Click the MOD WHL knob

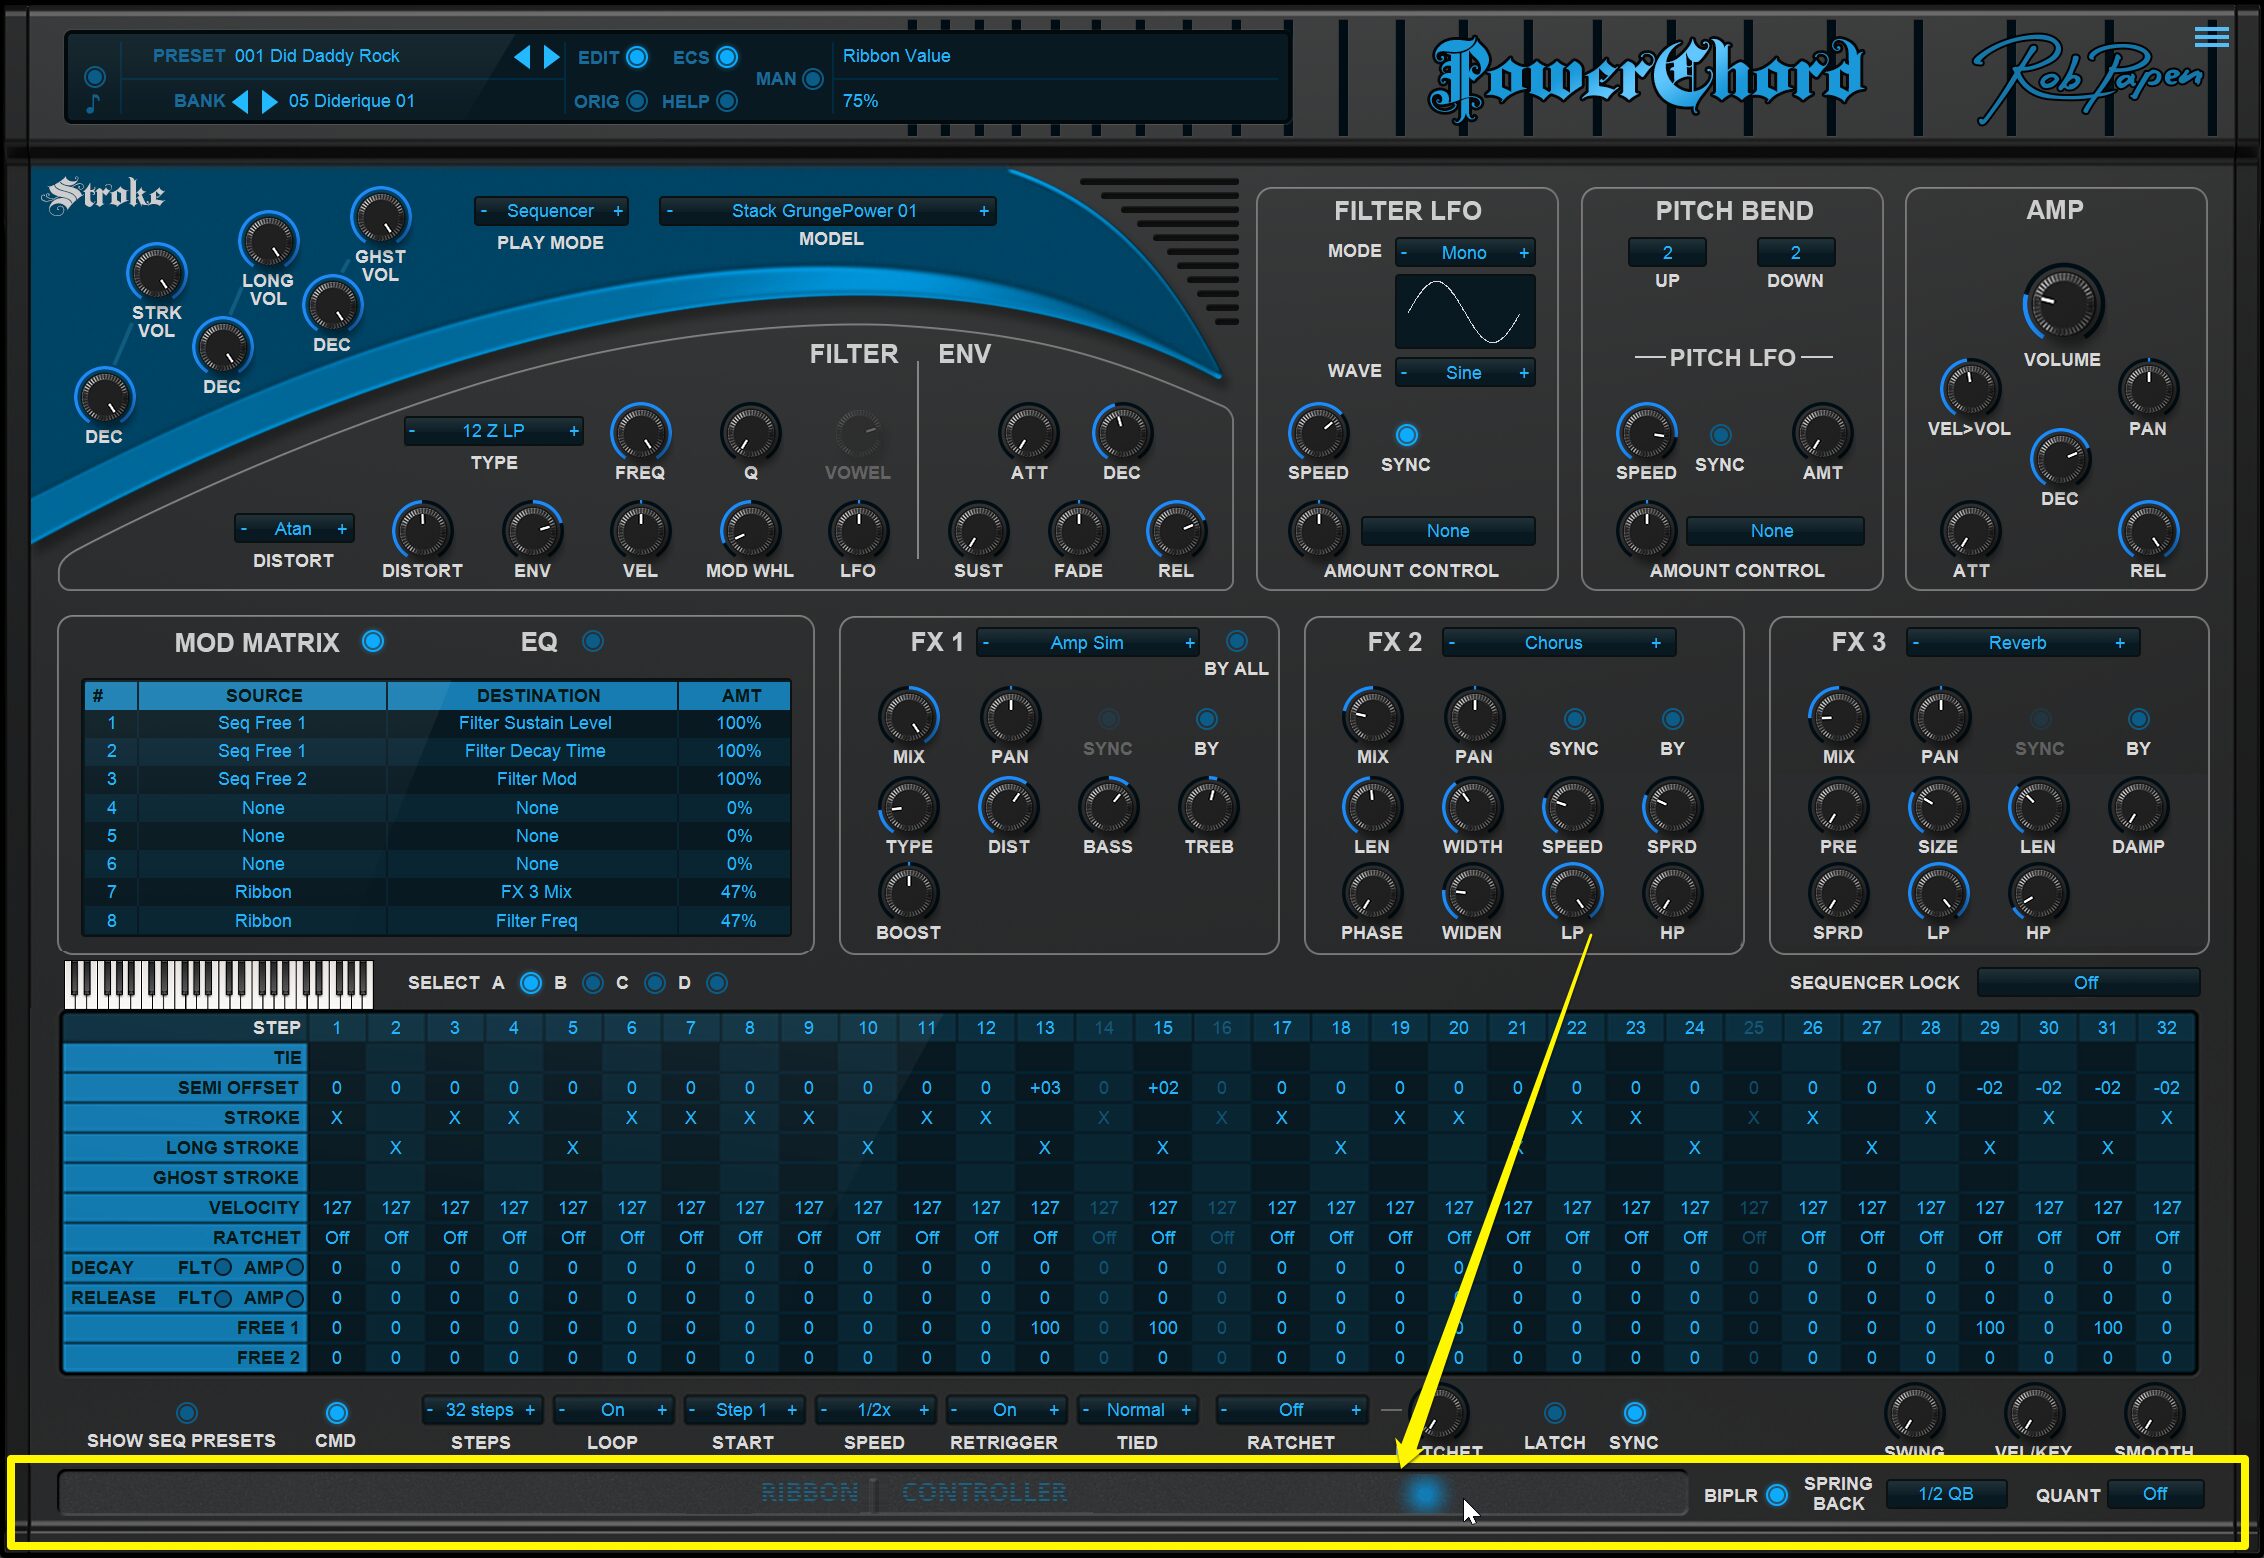coord(750,530)
